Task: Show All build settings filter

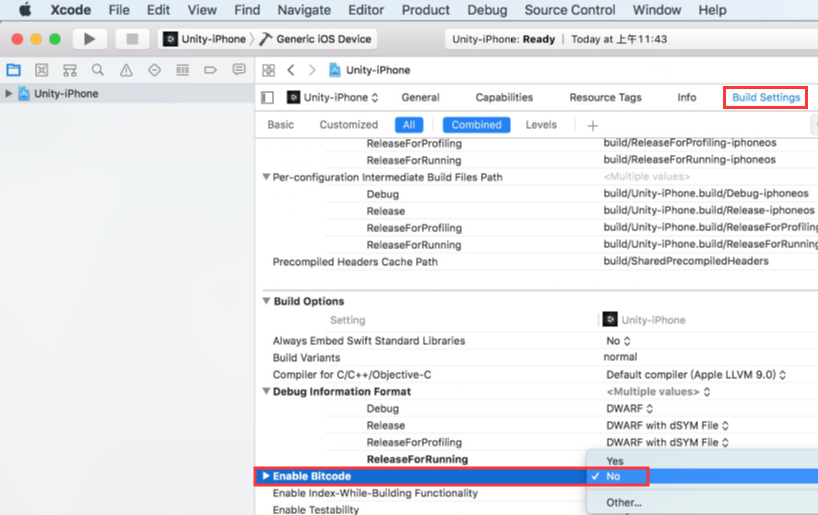Action: tap(409, 125)
